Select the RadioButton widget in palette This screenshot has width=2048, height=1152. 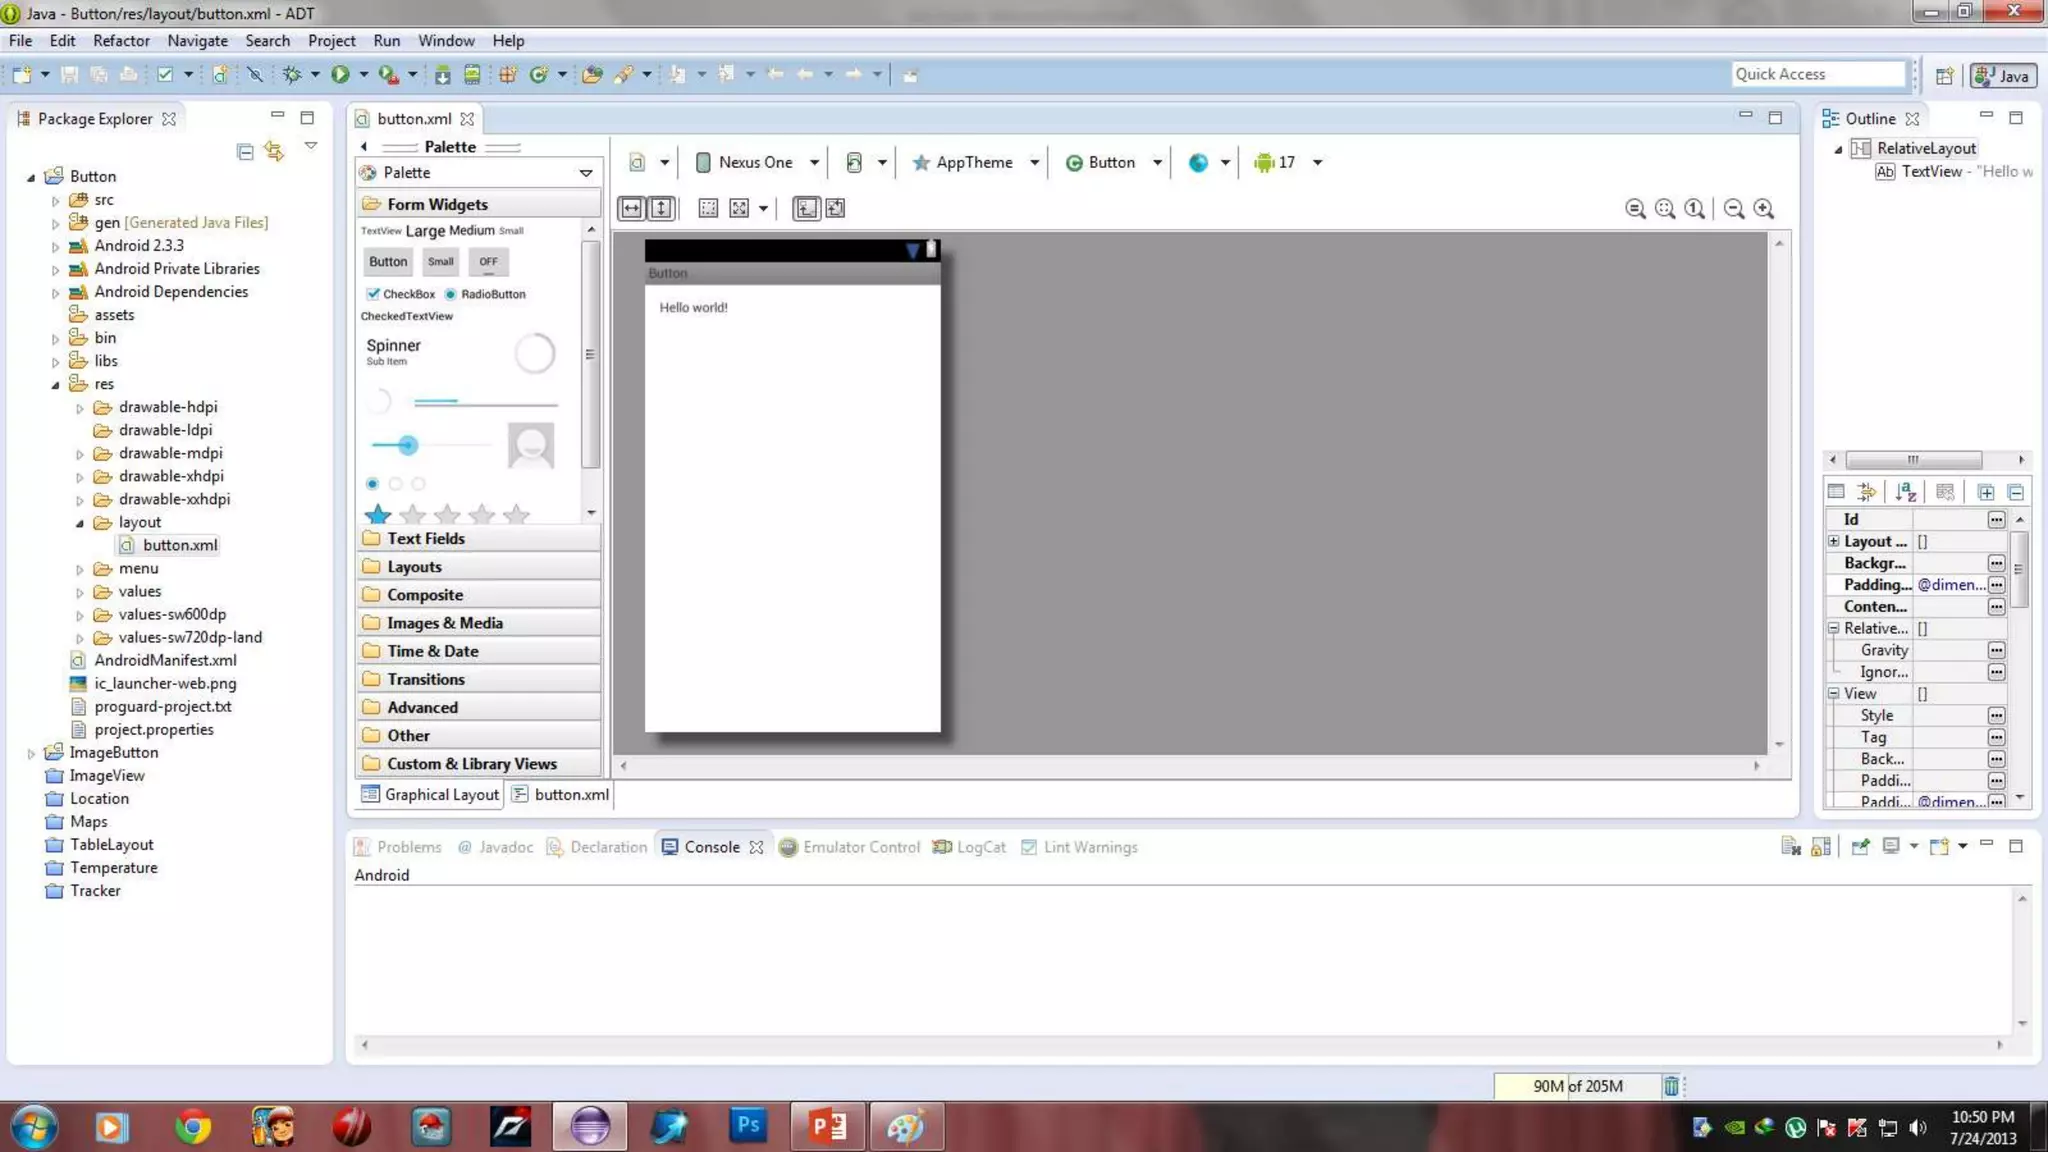(x=485, y=294)
